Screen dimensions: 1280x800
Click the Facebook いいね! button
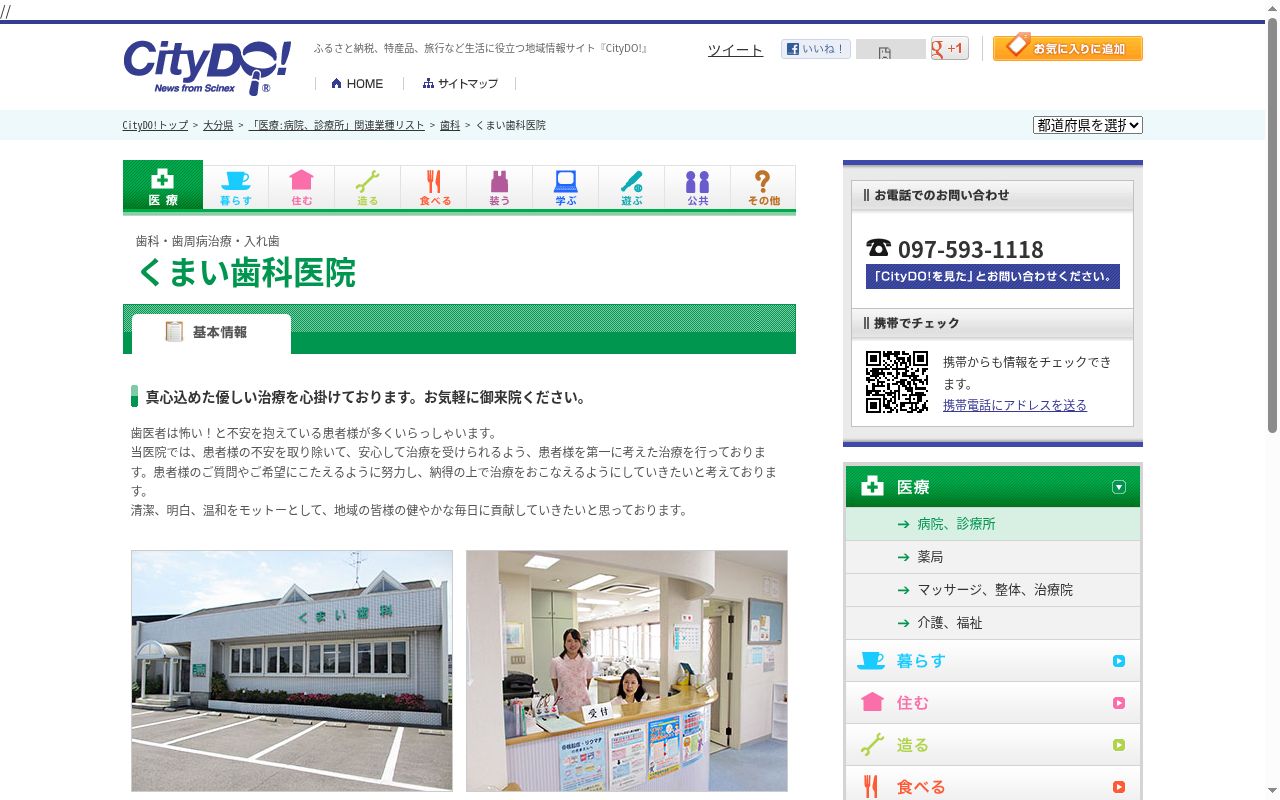[x=816, y=49]
